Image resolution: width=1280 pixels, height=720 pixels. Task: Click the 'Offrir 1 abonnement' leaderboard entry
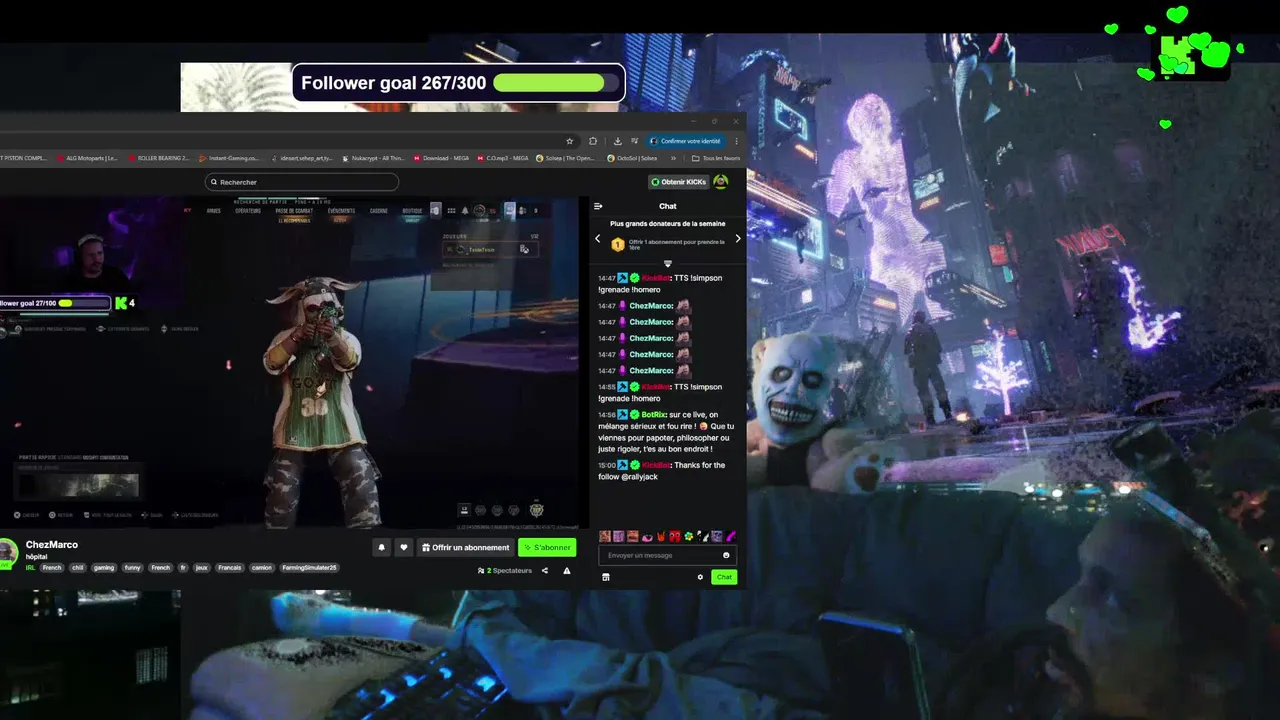[668, 244]
